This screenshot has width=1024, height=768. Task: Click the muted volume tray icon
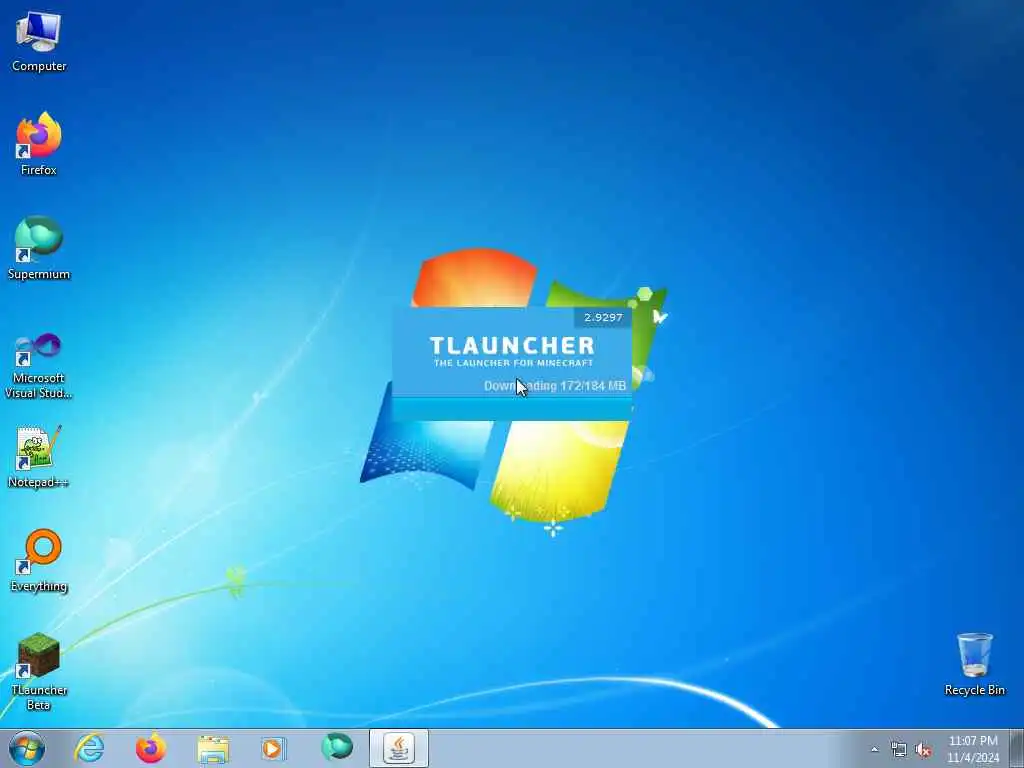(x=923, y=750)
